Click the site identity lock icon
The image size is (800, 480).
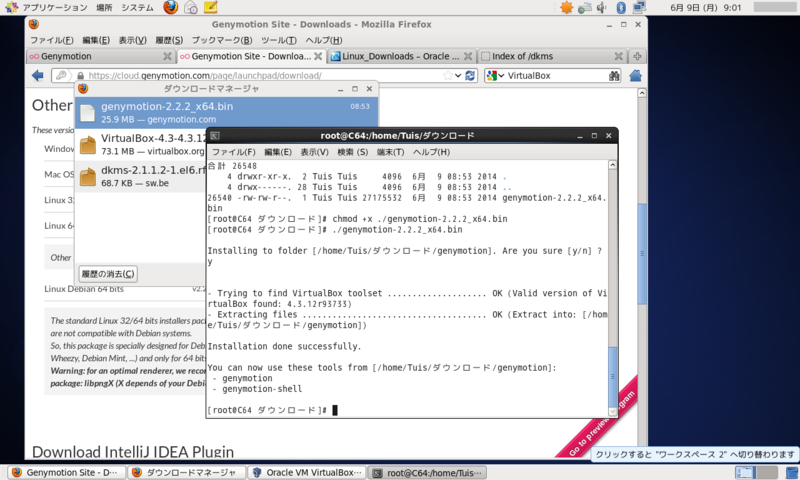(81, 75)
